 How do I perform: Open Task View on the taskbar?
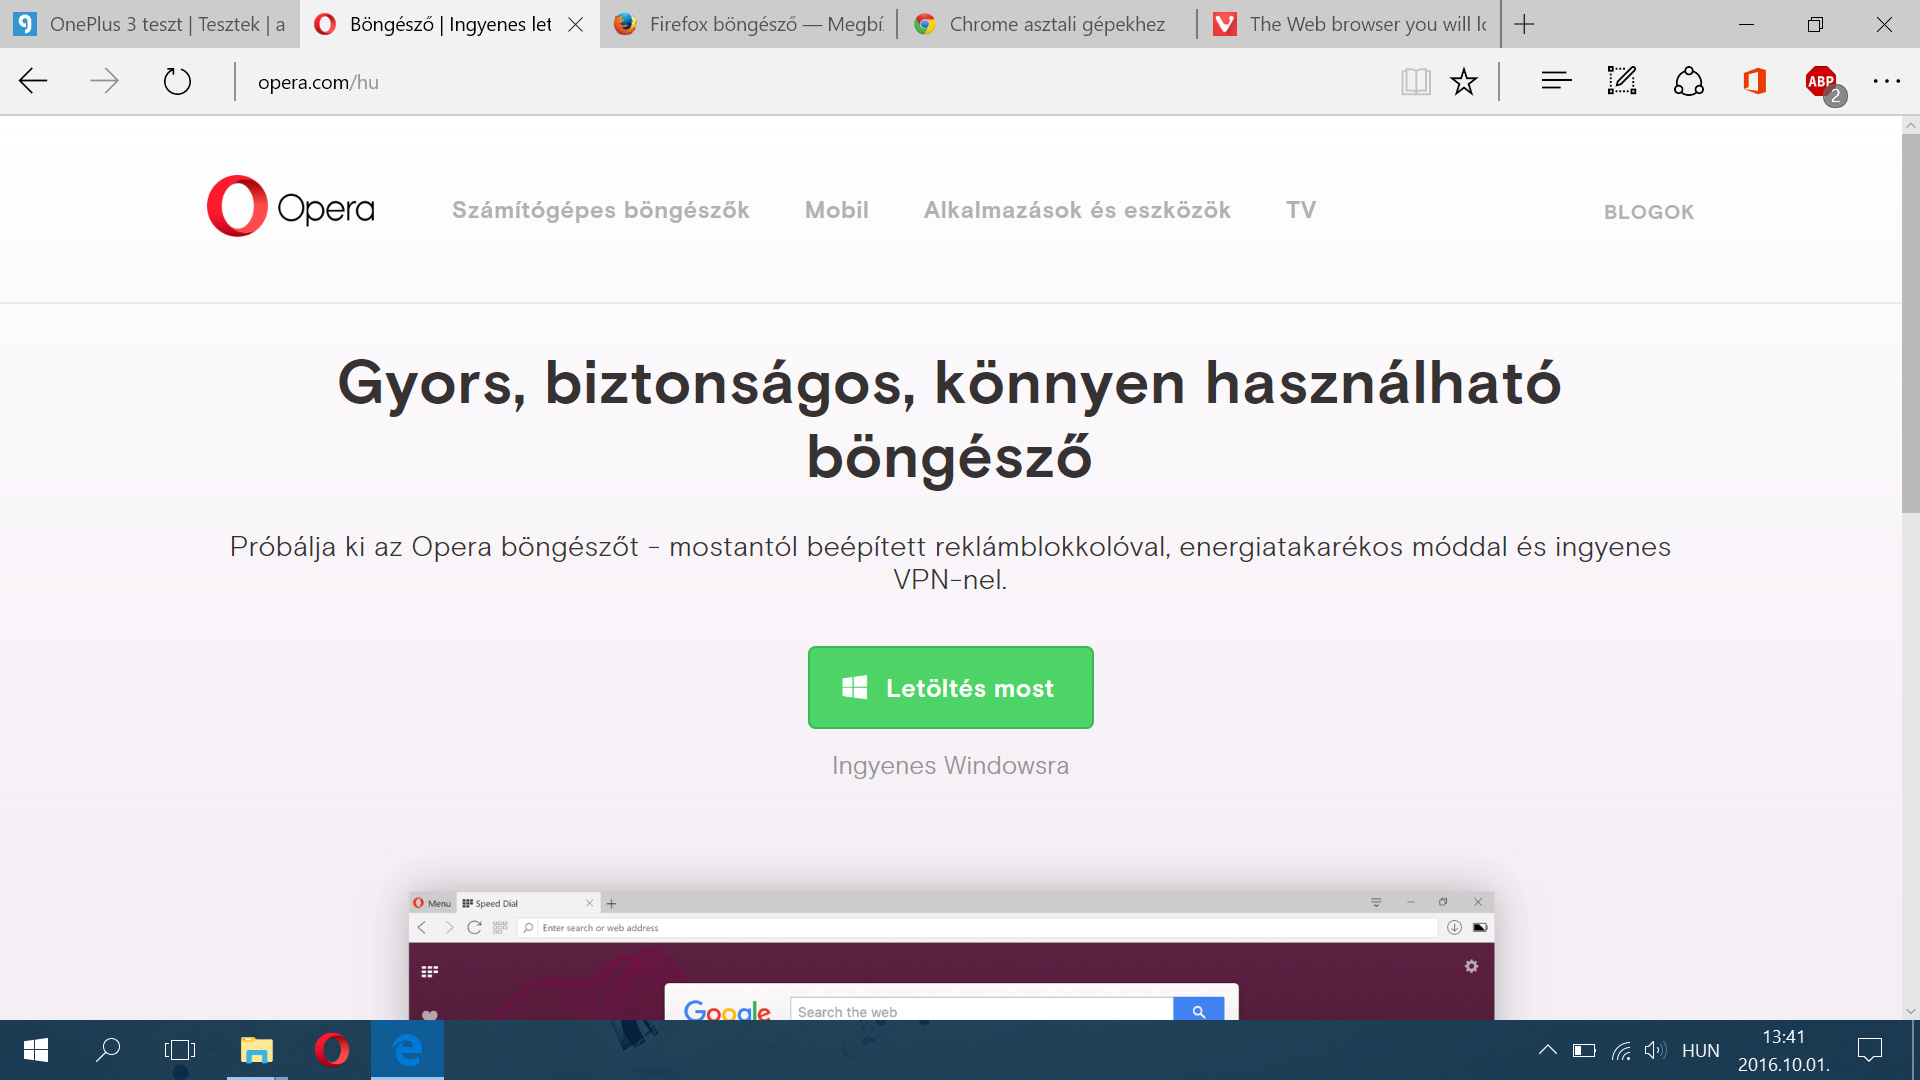(180, 1050)
